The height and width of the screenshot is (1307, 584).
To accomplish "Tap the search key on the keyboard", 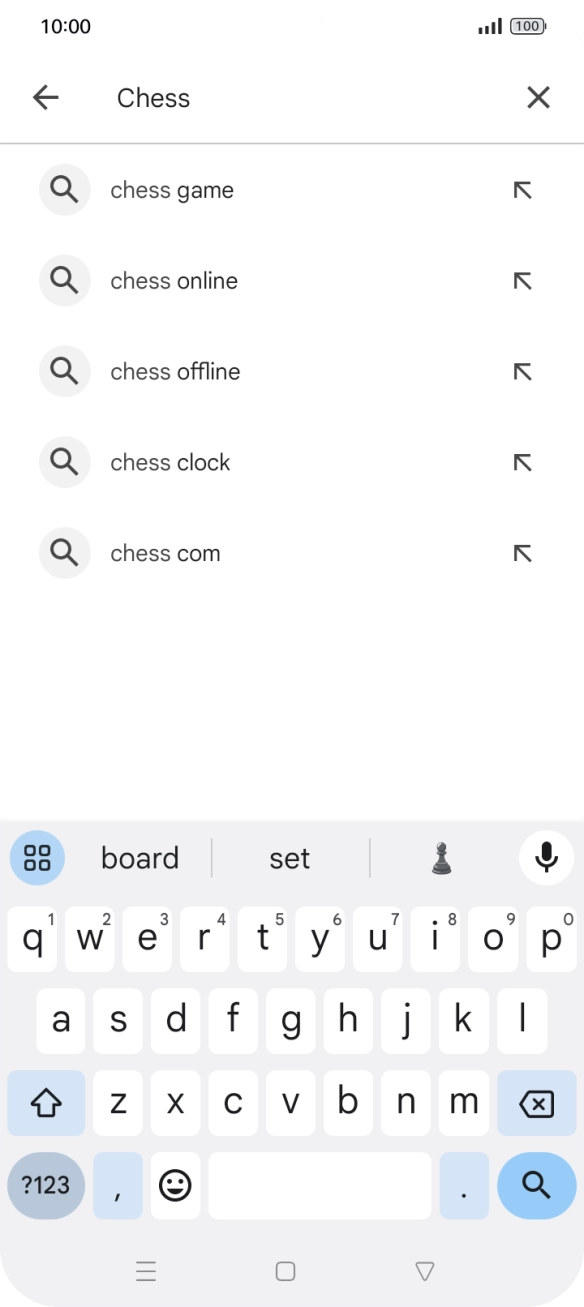I will 536,1186.
